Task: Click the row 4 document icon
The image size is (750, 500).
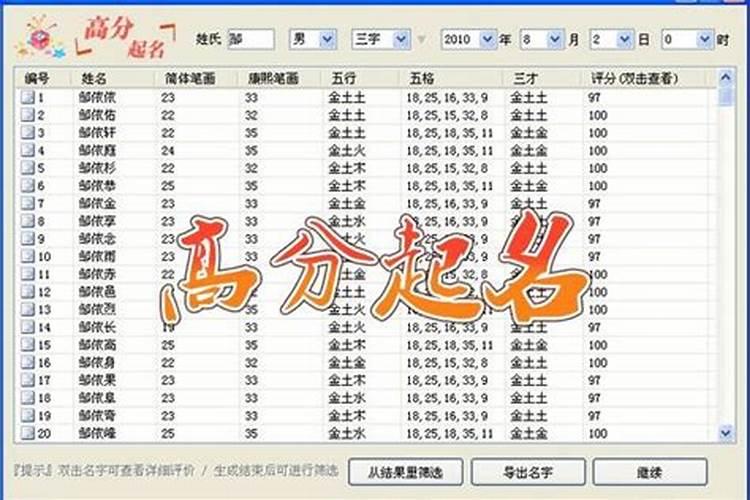Action: [28, 150]
